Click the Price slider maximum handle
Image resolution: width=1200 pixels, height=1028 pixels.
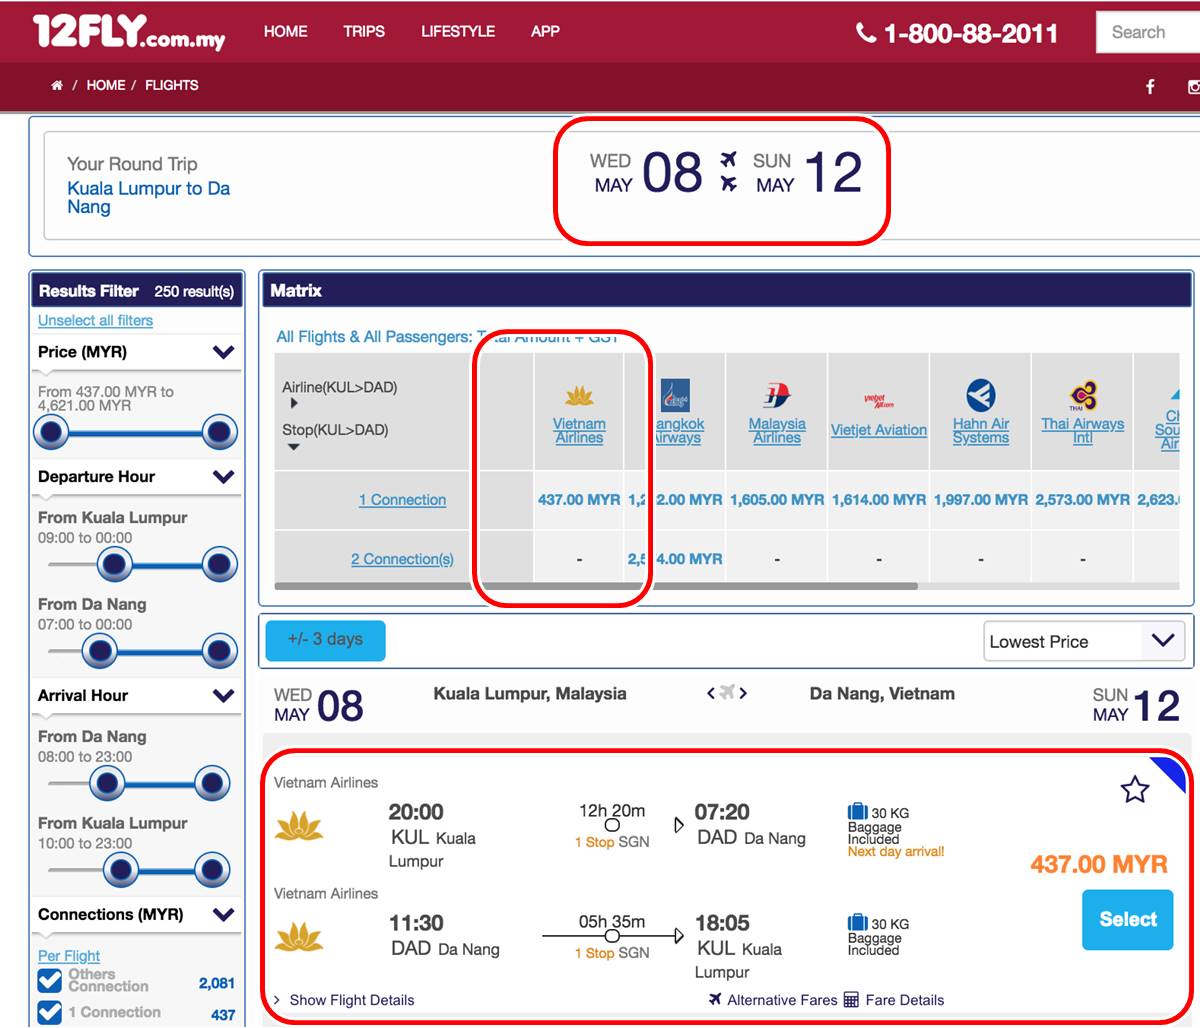[219, 433]
